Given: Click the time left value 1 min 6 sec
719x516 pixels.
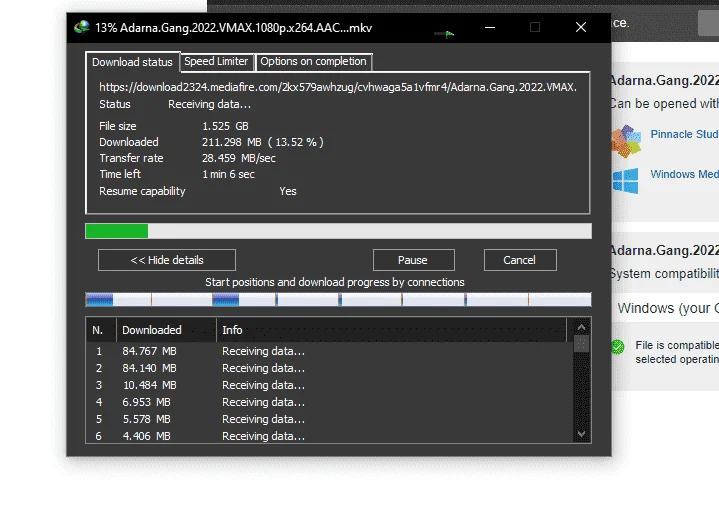Looking at the screenshot, I should tap(228, 174).
